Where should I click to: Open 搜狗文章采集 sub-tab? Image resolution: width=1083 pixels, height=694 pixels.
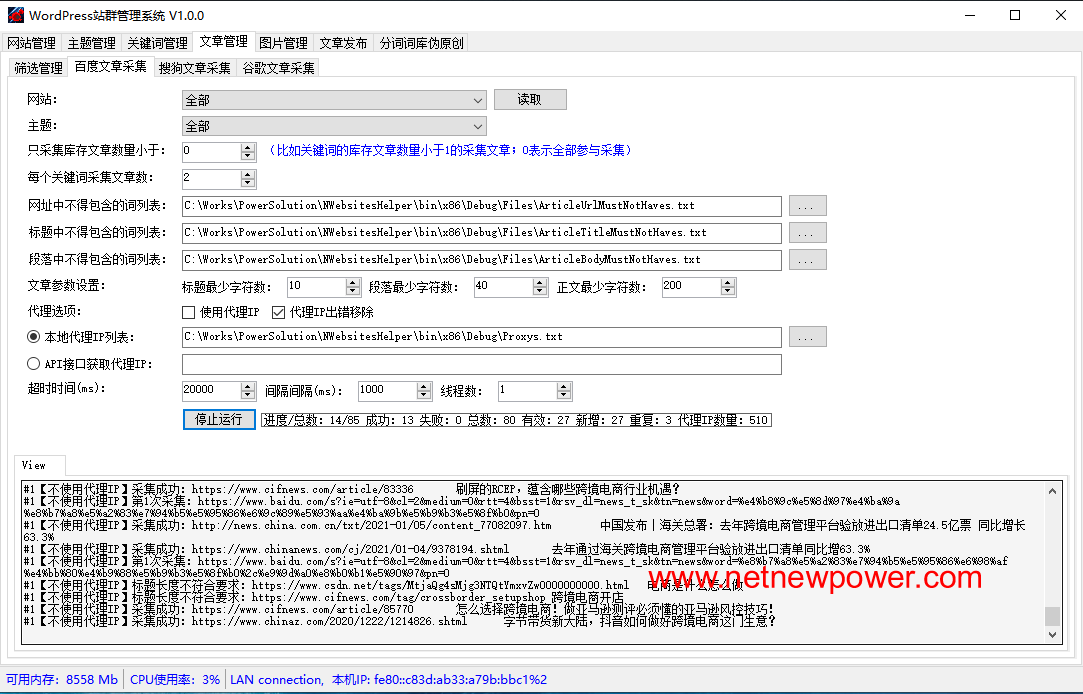pos(195,68)
